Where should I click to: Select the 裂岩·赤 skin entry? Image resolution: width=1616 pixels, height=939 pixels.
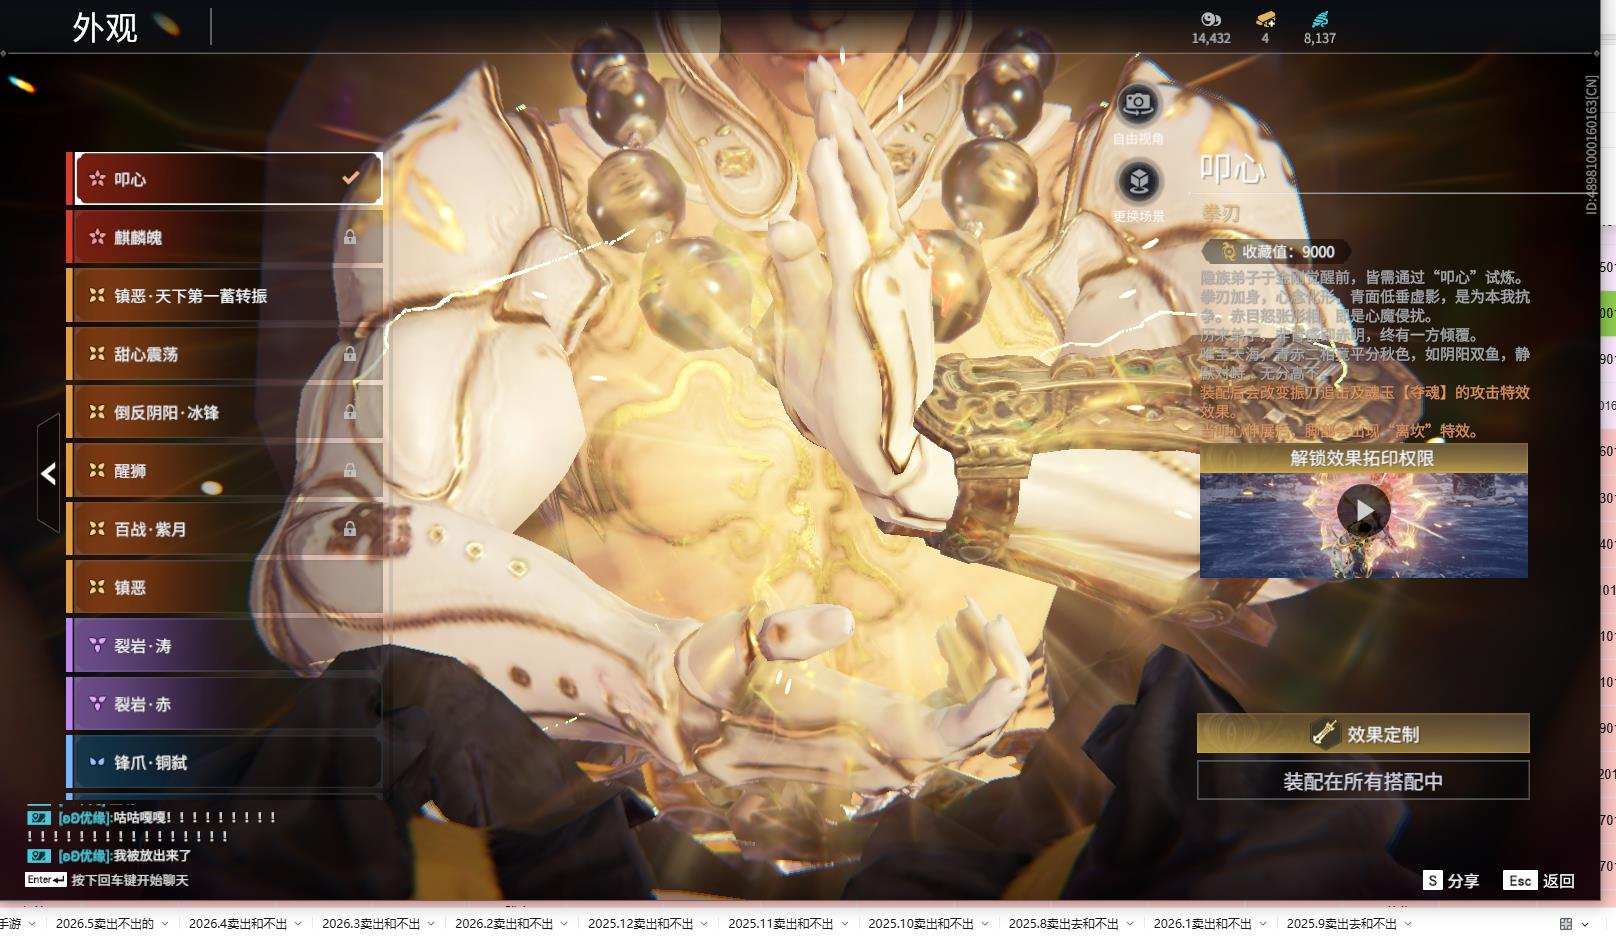225,704
